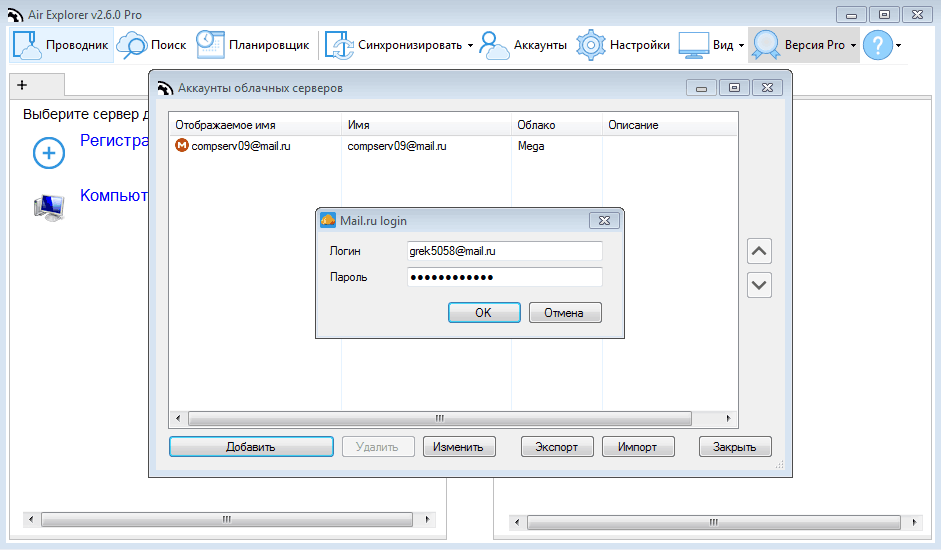Click accounts list scrollbar right arrow
Screen dimensions: 941x550
[729, 418]
